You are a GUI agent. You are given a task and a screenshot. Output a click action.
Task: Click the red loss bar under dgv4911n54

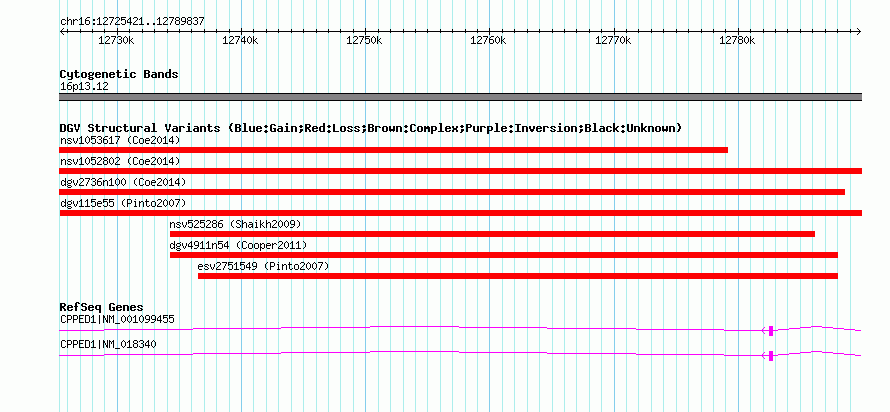pos(503,255)
